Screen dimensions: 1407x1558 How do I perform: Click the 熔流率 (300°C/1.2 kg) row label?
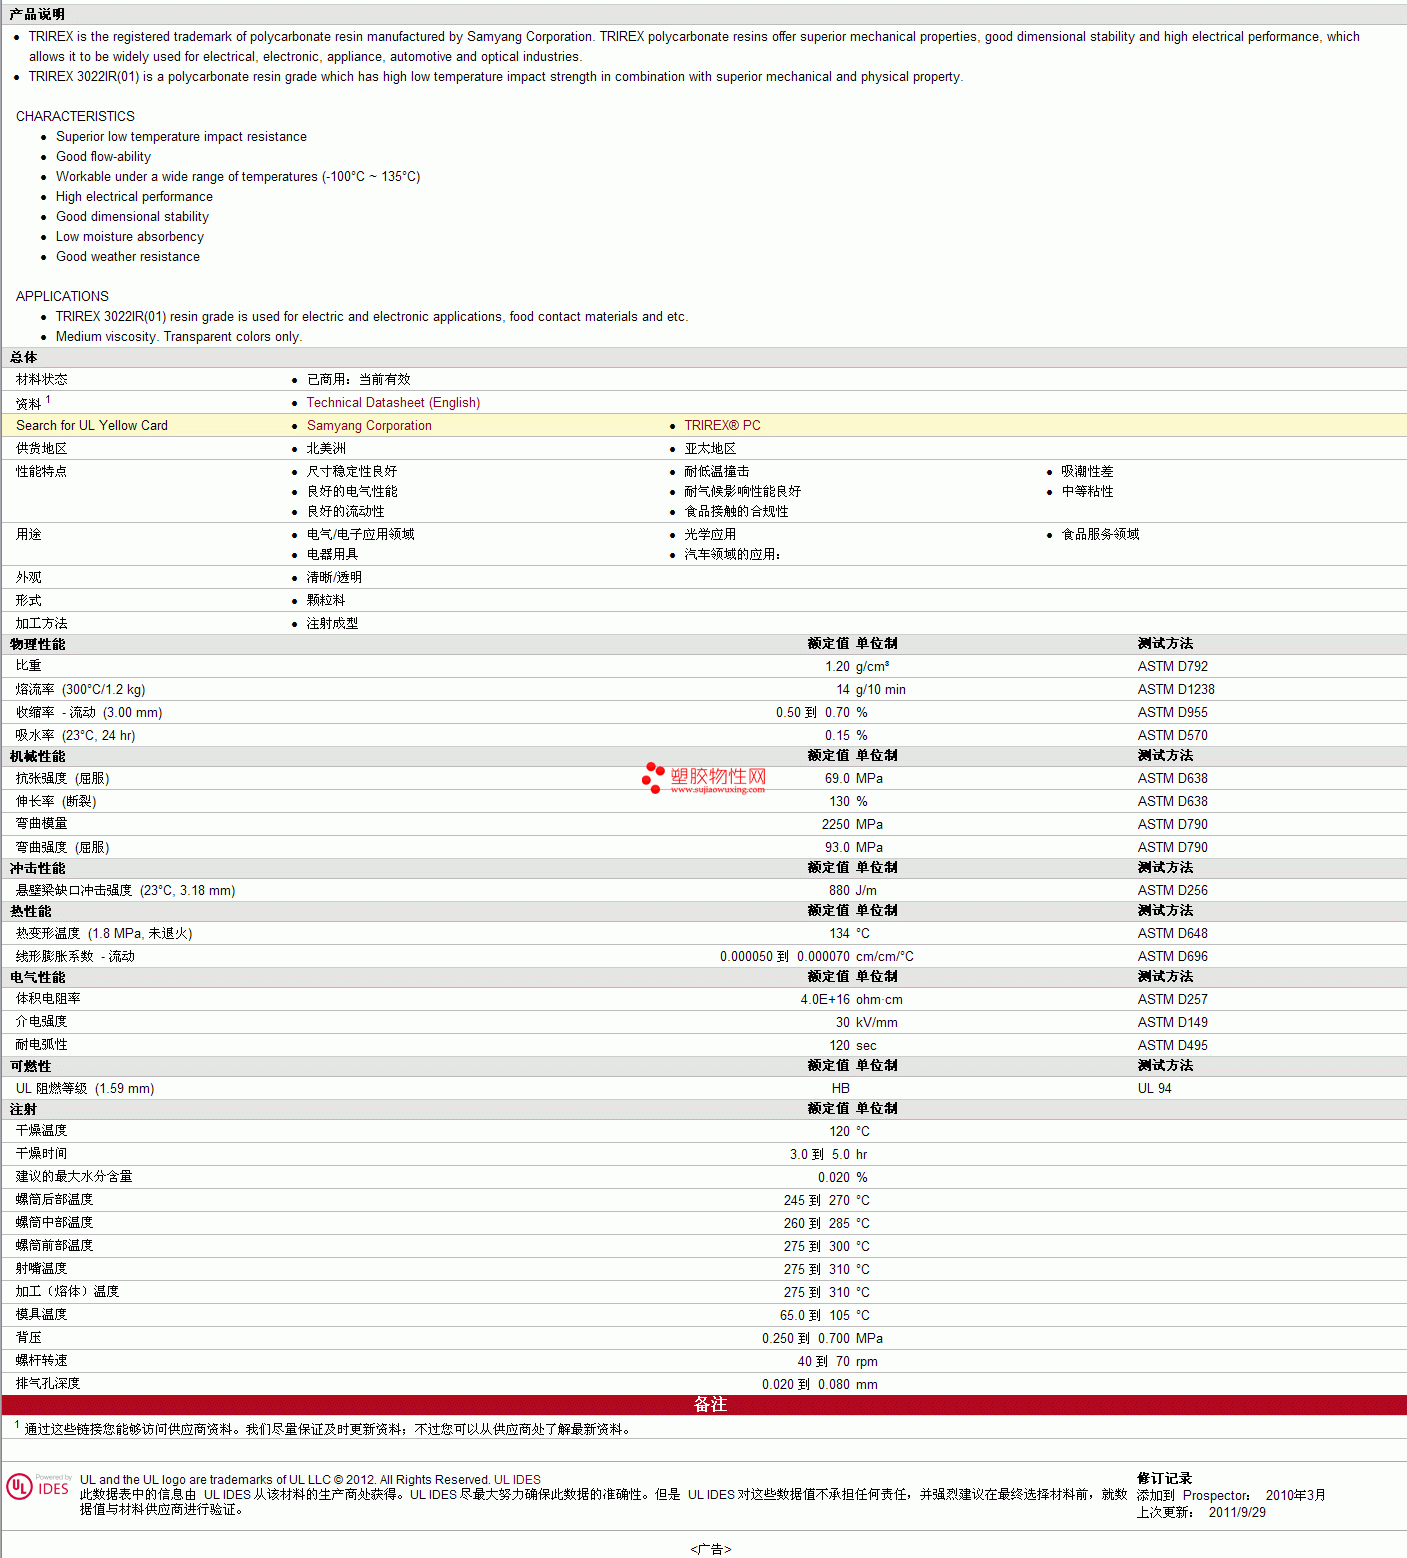(x=80, y=689)
